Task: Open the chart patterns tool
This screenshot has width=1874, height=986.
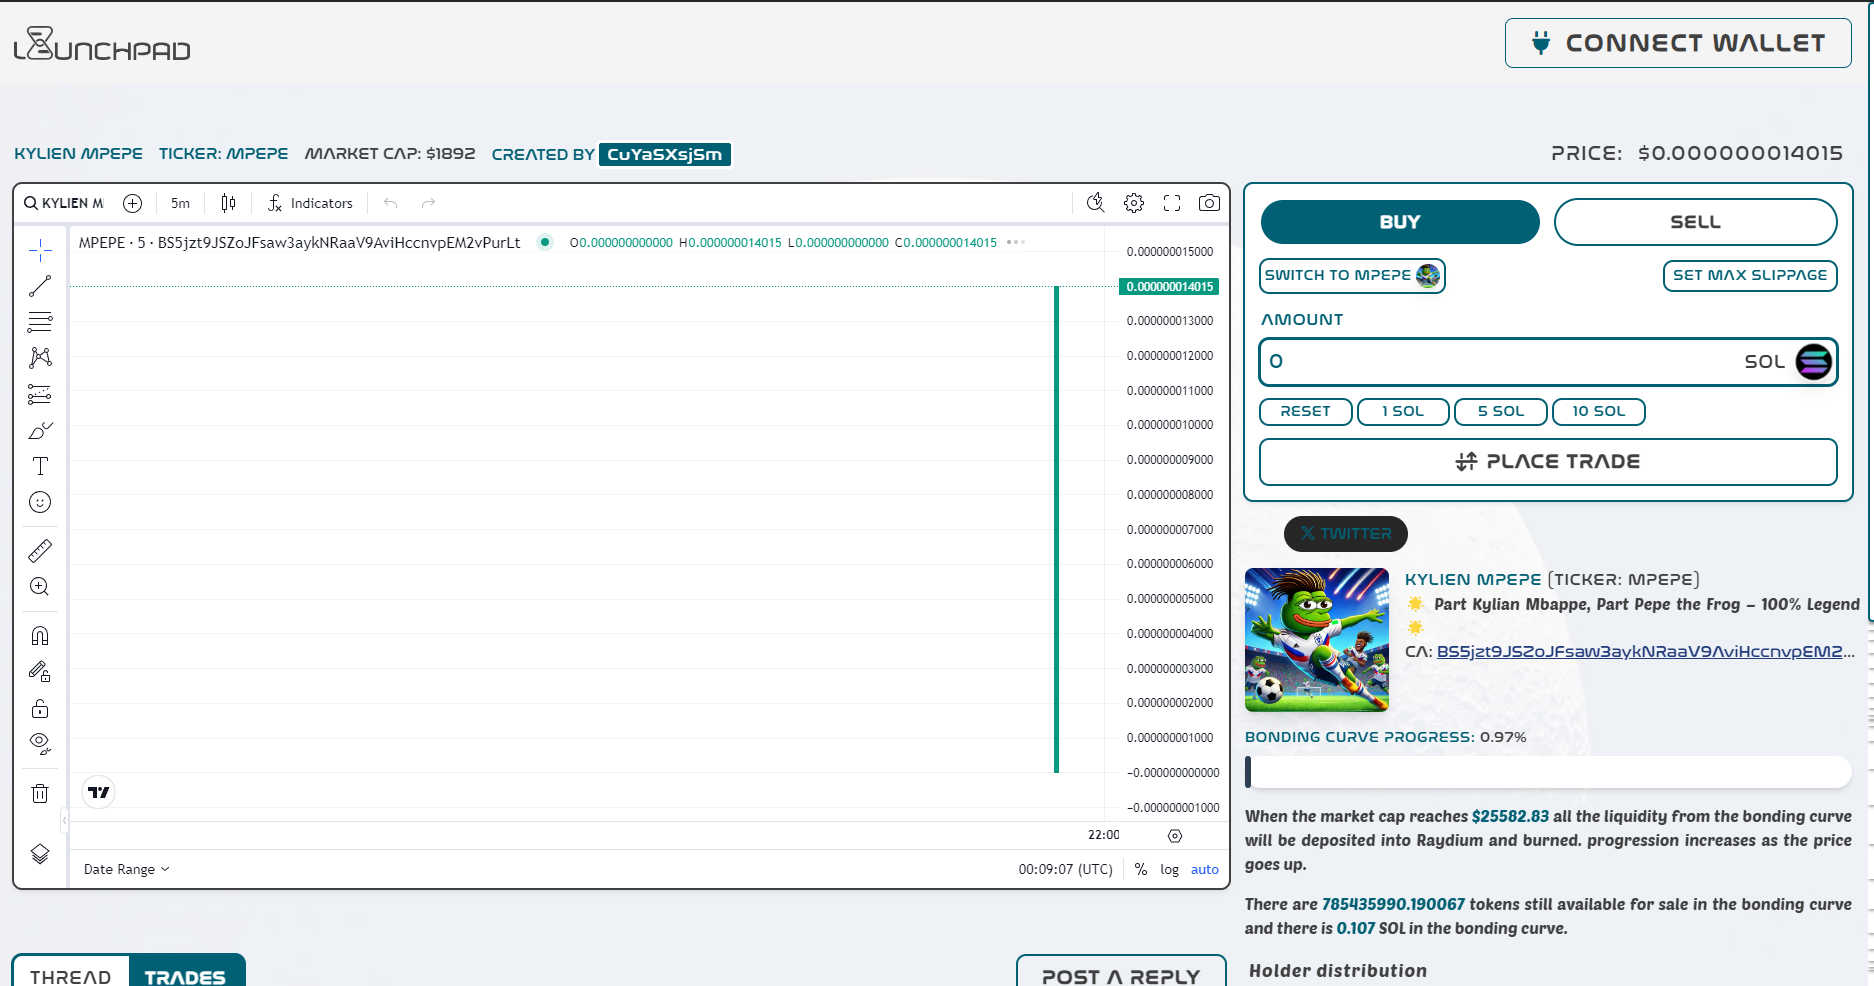Action: (40, 358)
